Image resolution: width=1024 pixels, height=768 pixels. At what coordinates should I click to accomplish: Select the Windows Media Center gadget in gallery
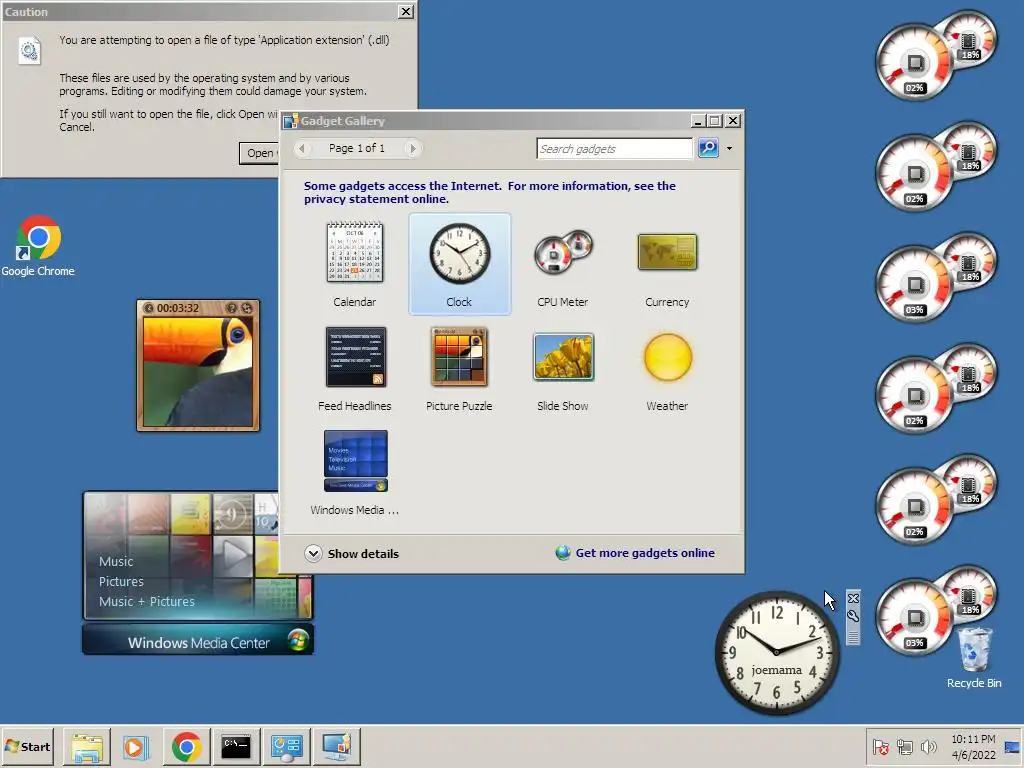coord(355,472)
